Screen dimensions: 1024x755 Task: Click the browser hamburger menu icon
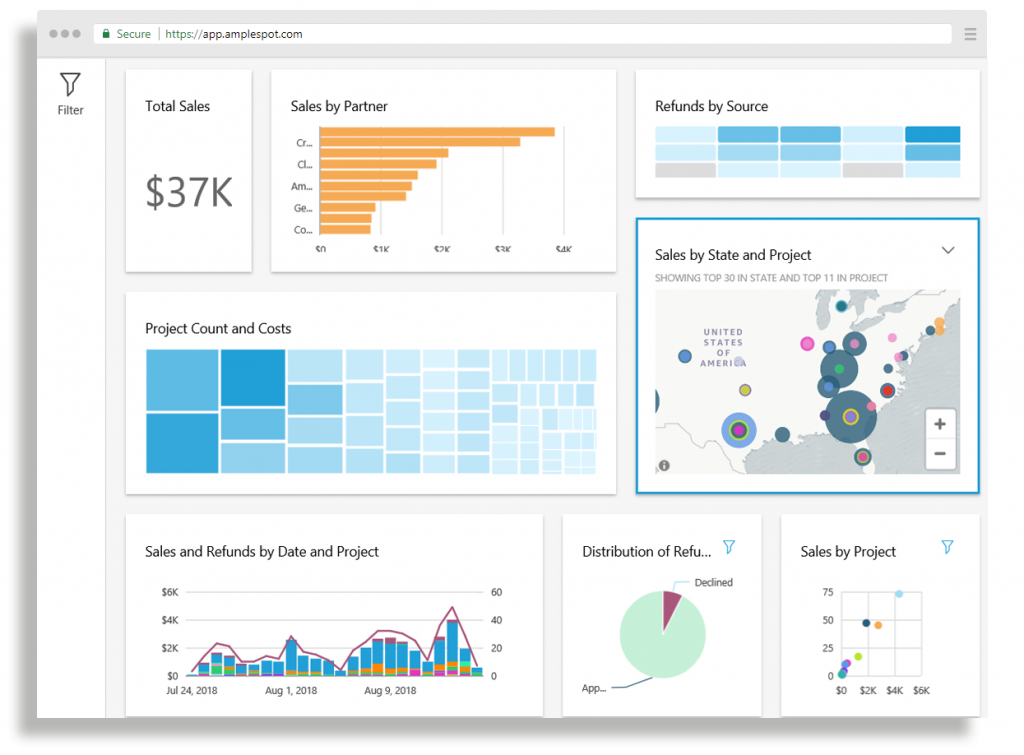970,34
